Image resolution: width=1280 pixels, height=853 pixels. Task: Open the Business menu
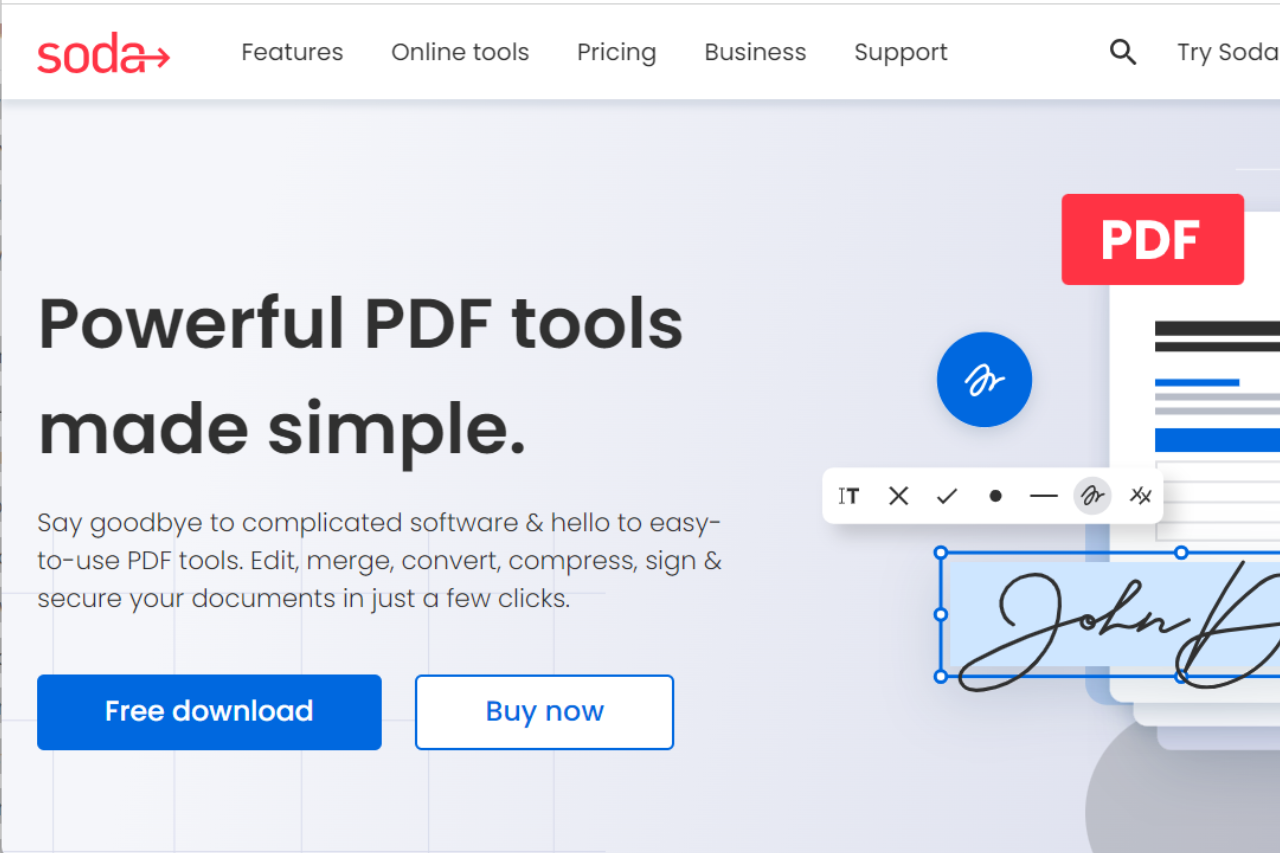point(755,52)
